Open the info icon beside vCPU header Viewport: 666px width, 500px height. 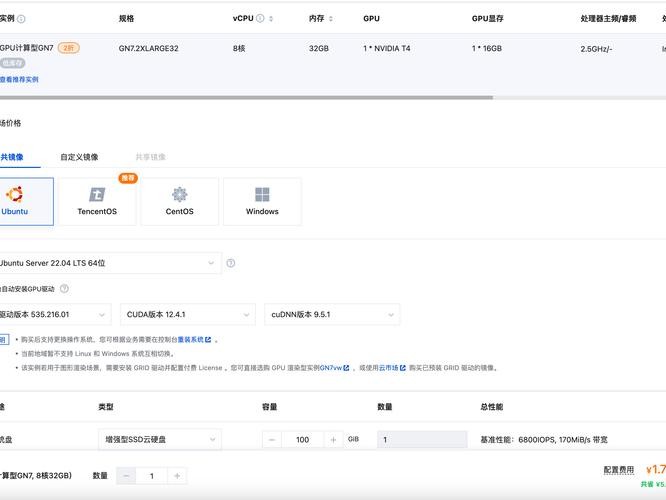point(260,18)
